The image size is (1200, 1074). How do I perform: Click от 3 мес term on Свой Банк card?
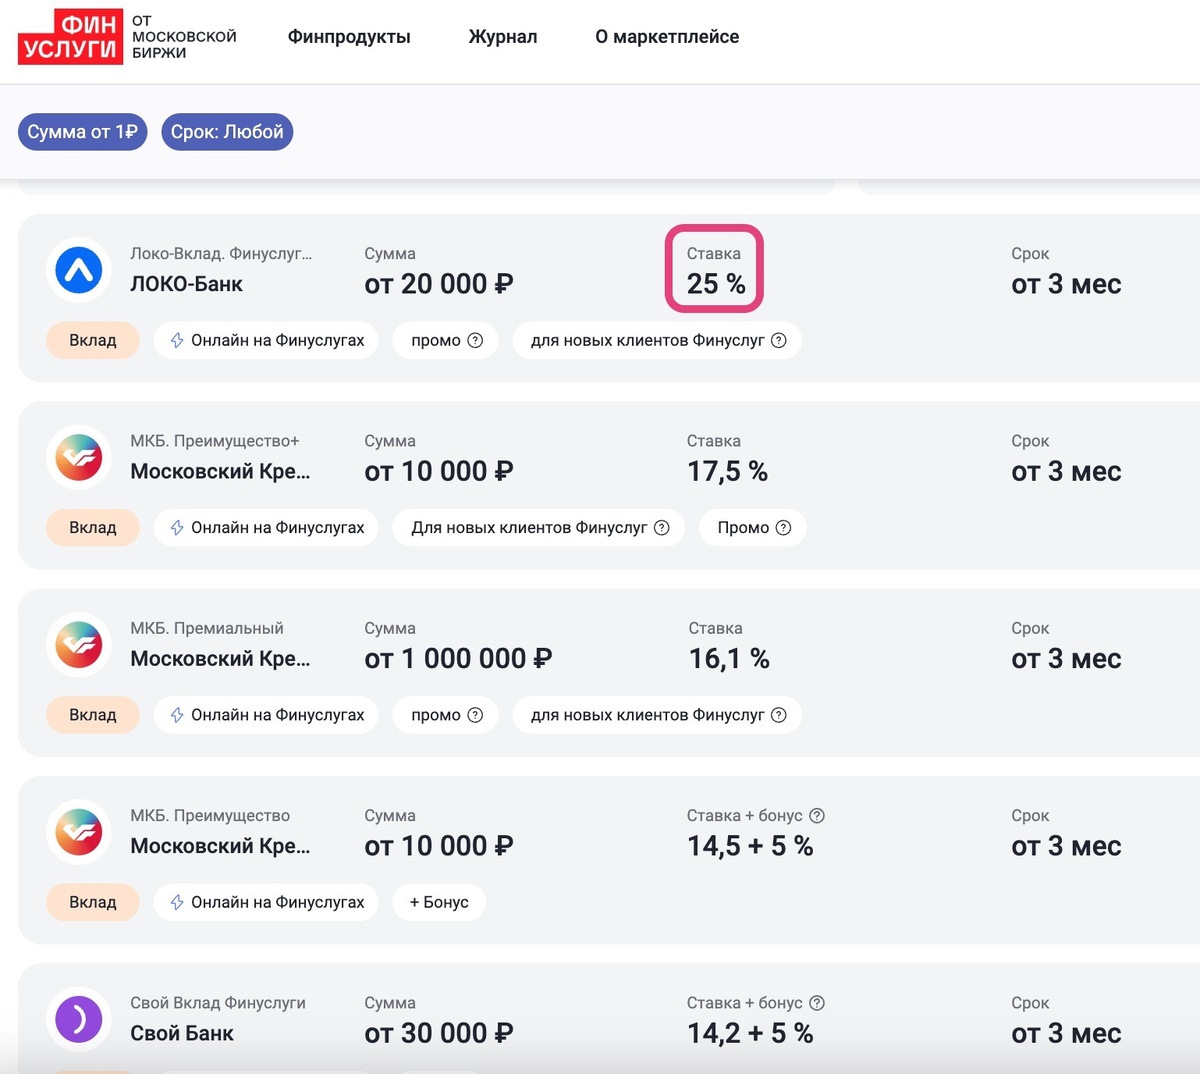[x=1066, y=1033]
